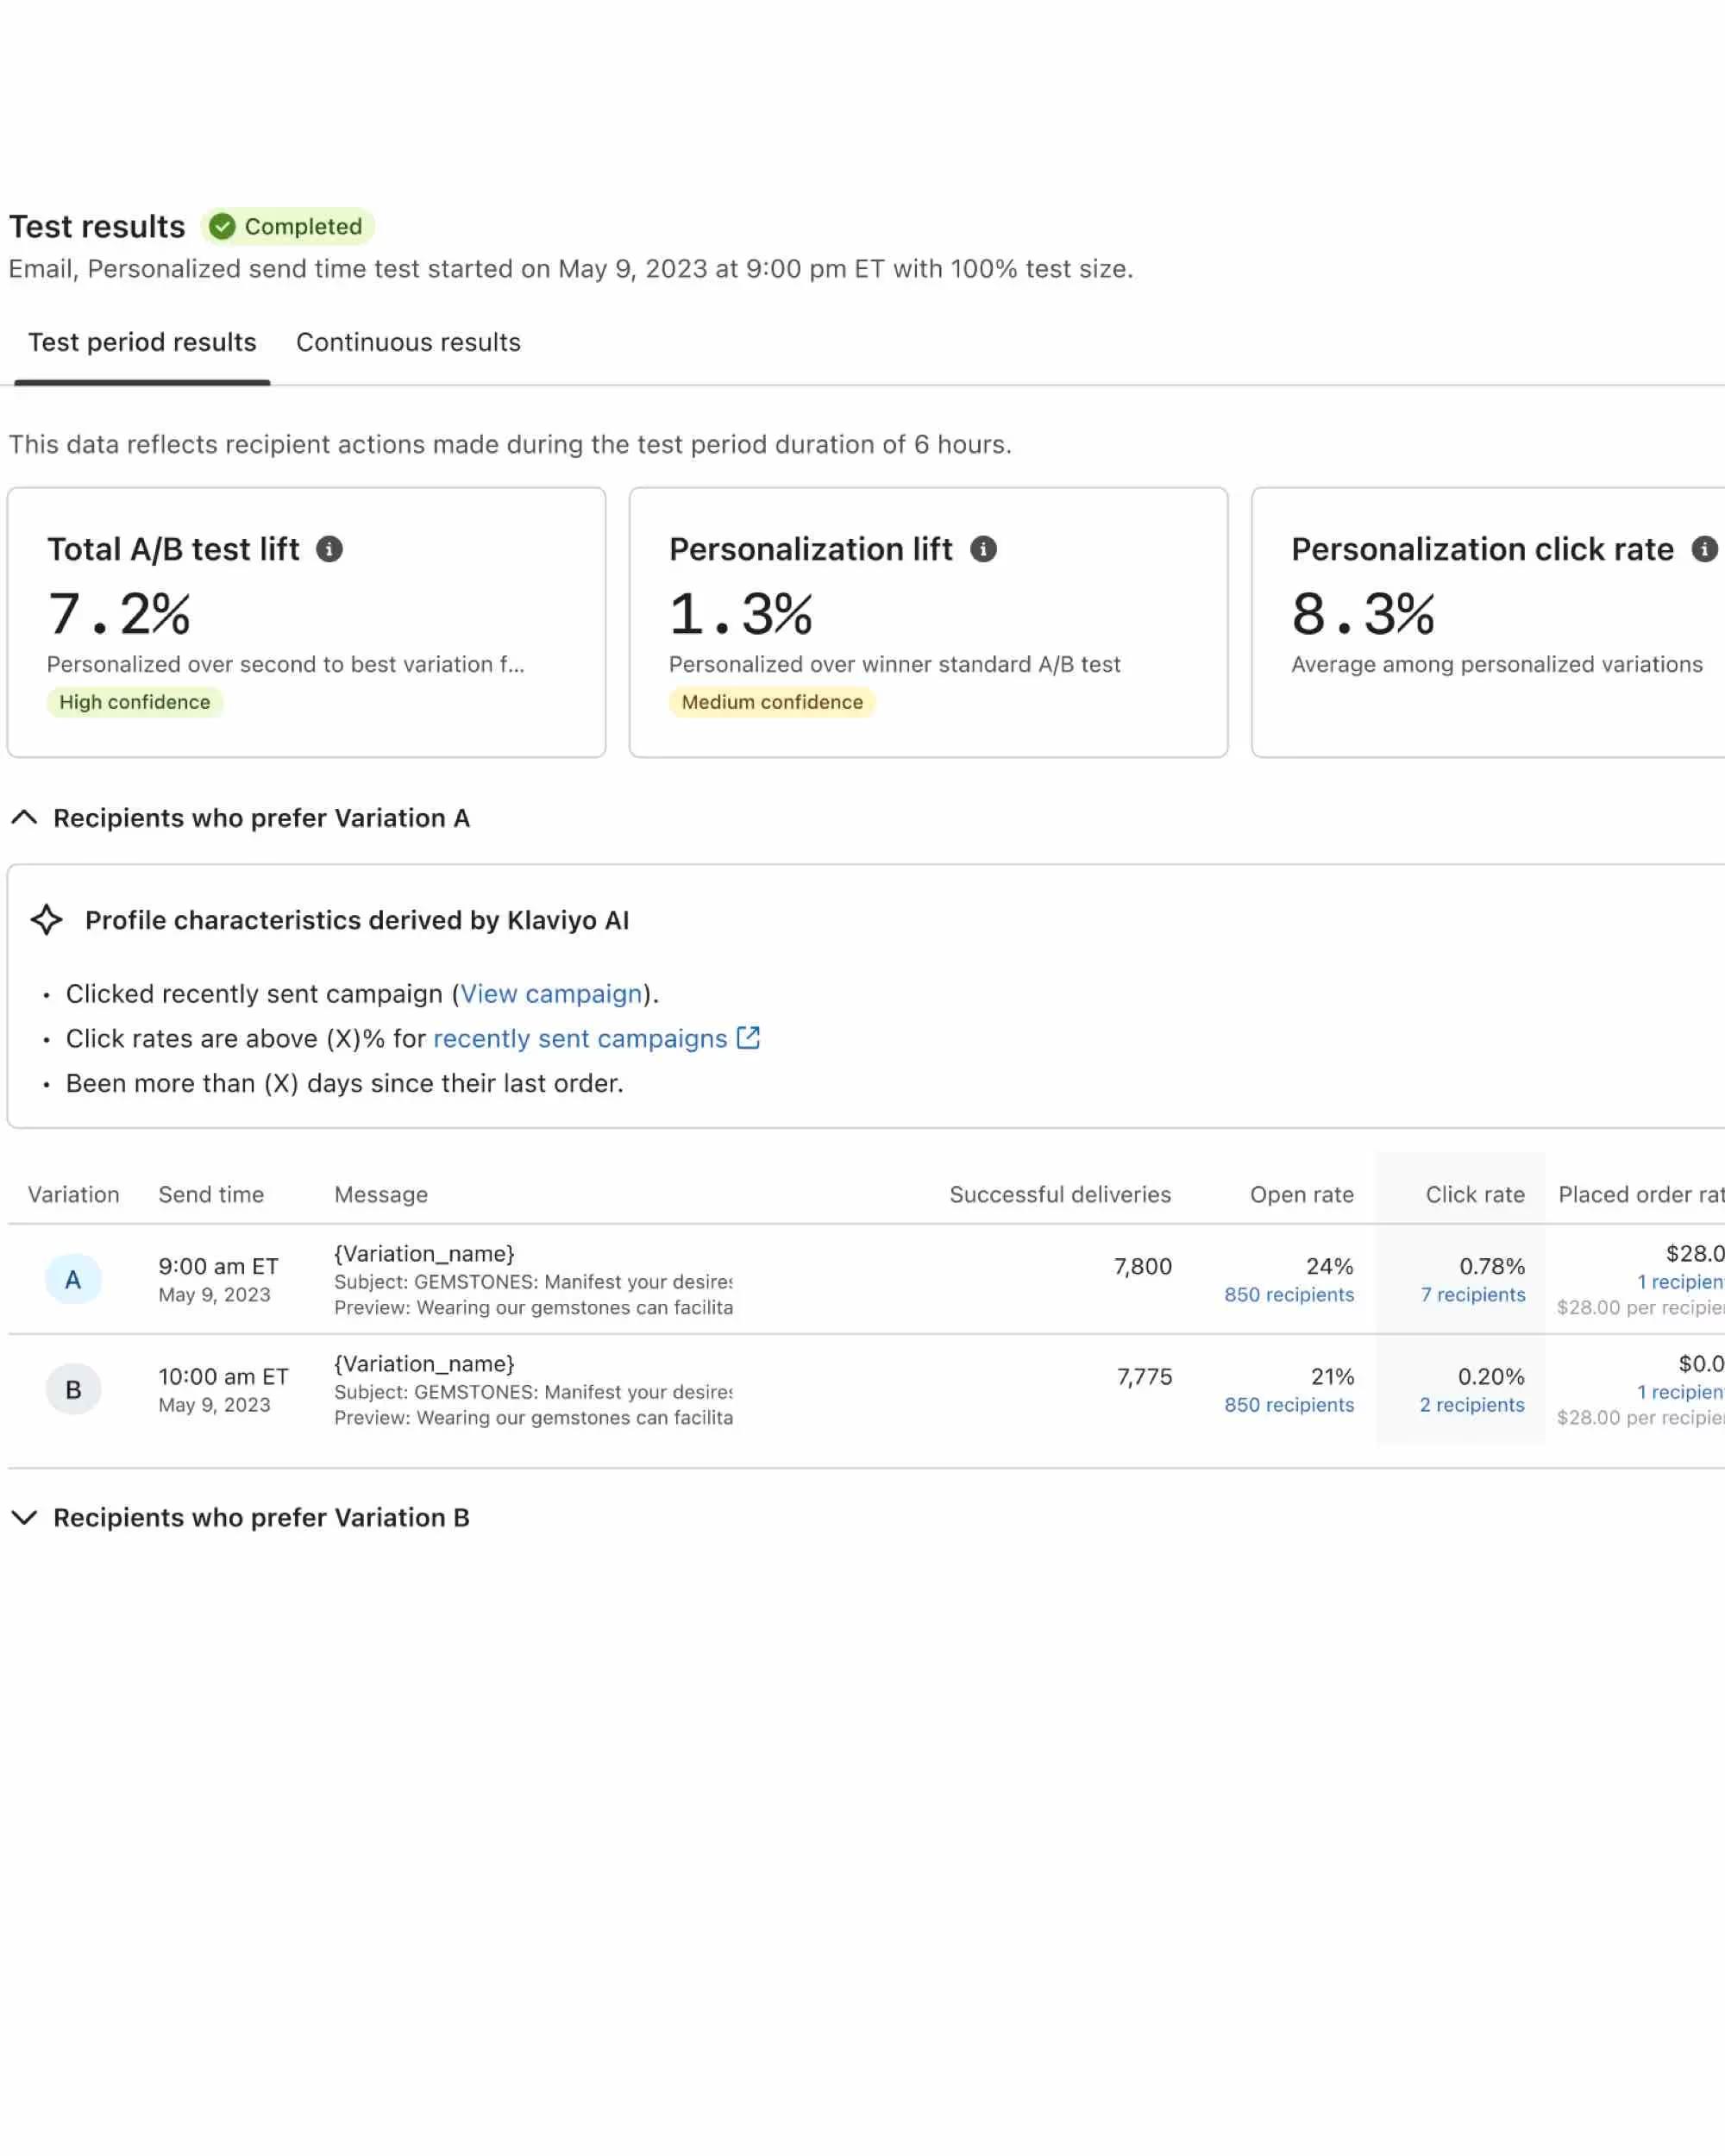This screenshot has height=2156, width=1725.
Task: Switch to the Continuous results tab
Action: coord(407,342)
